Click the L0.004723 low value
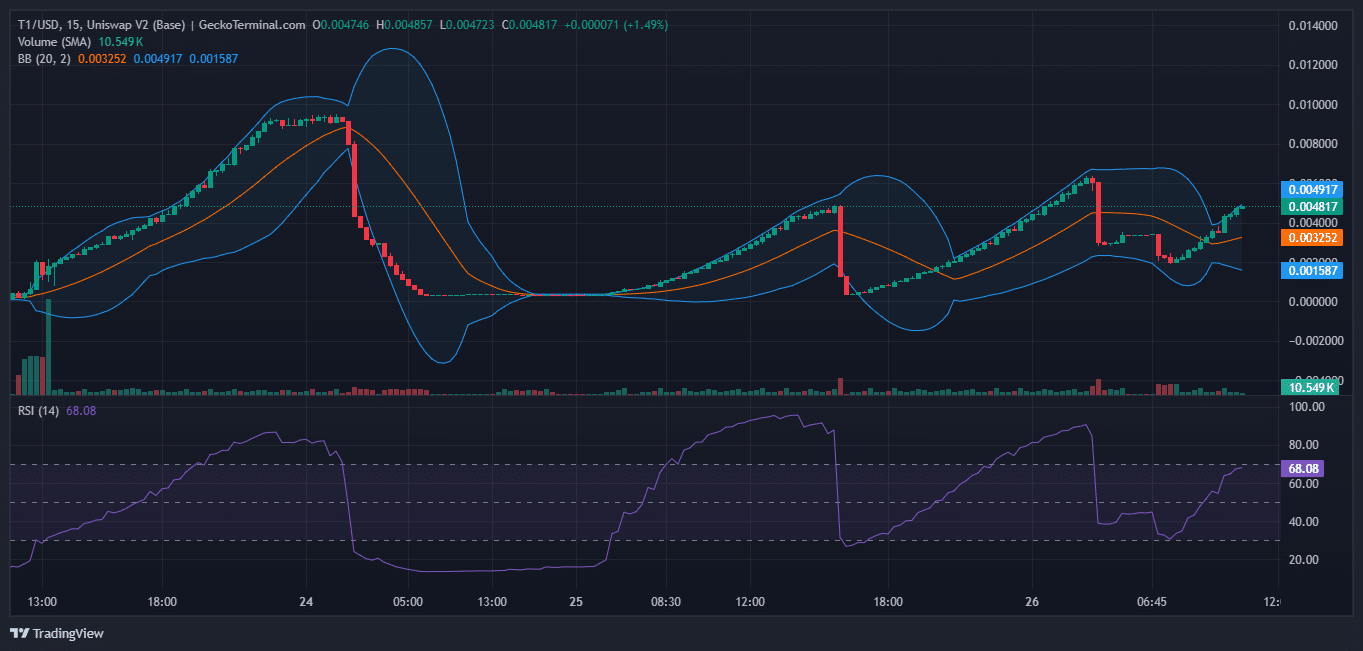Screen dimensions: 1363x651 pyautogui.click(x=466, y=25)
